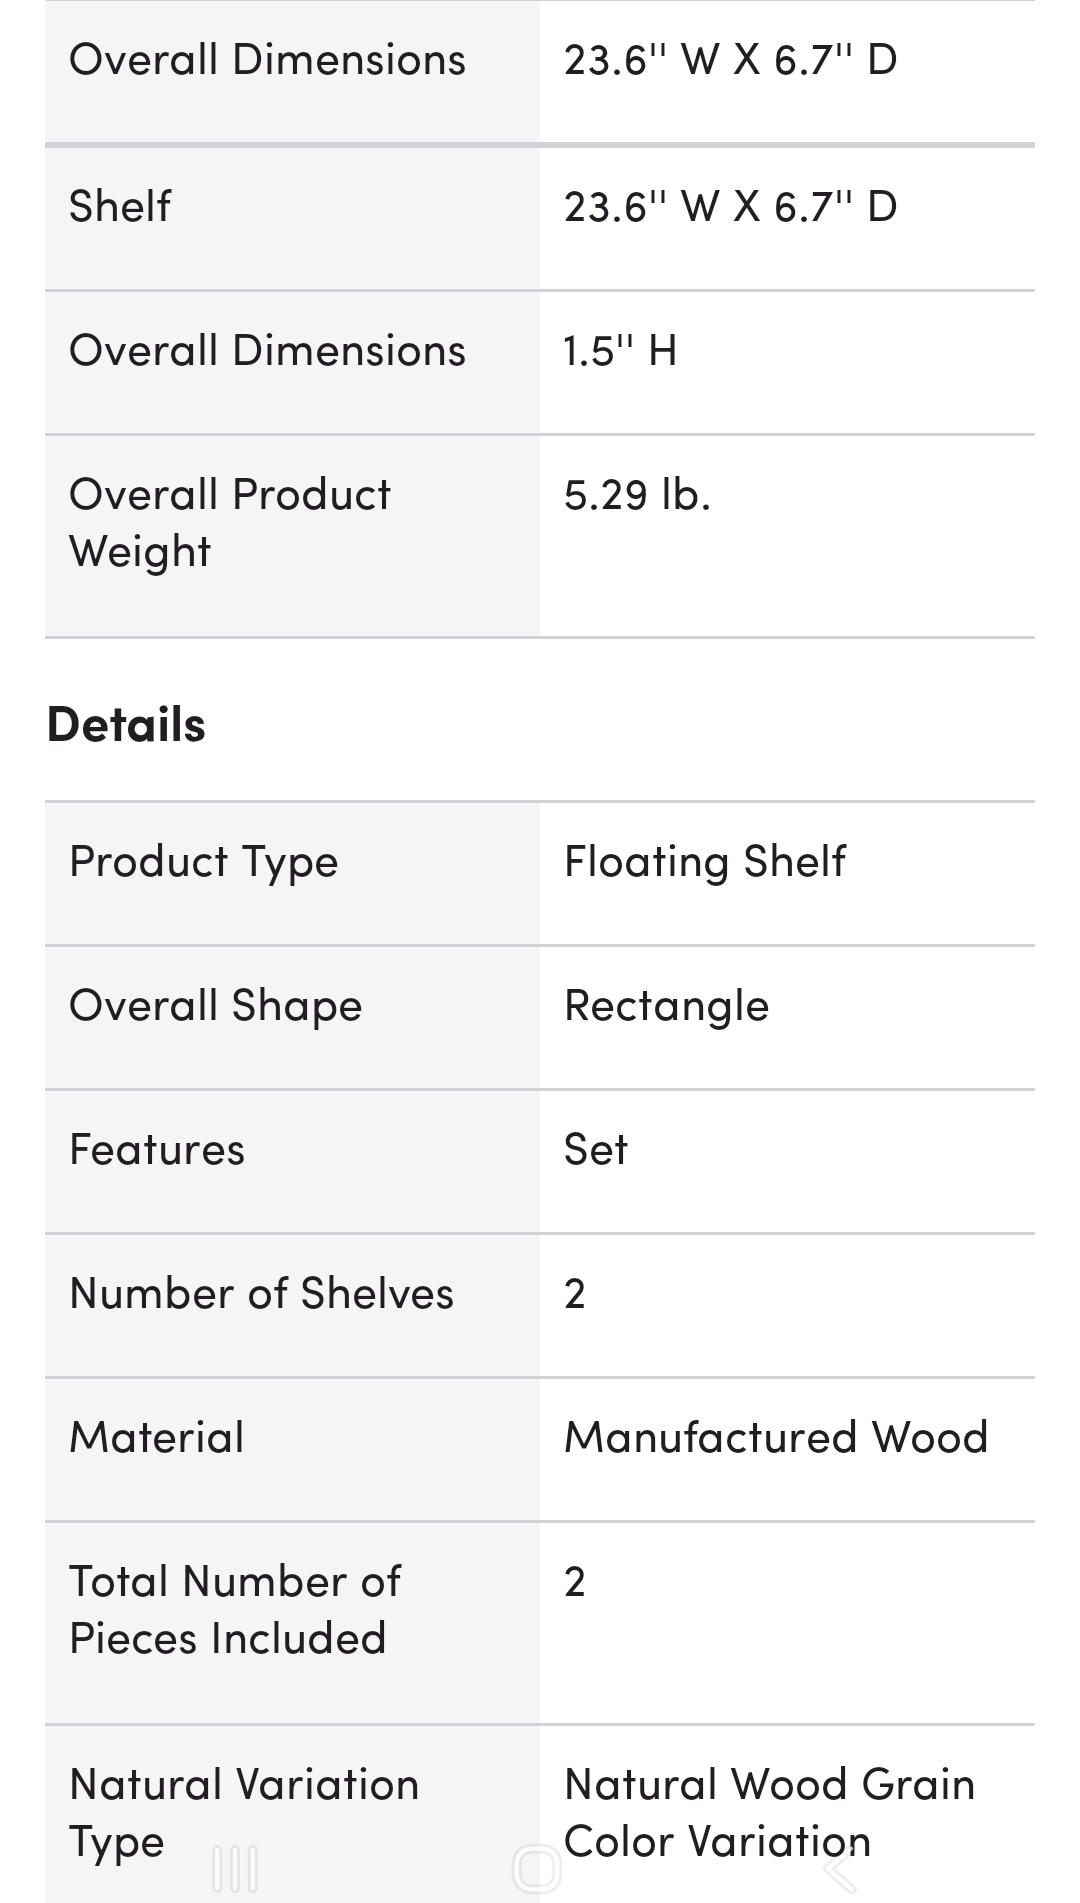Screen dimensions: 1080x1903
Task: Select the Rectangle value text
Action: (667, 1006)
